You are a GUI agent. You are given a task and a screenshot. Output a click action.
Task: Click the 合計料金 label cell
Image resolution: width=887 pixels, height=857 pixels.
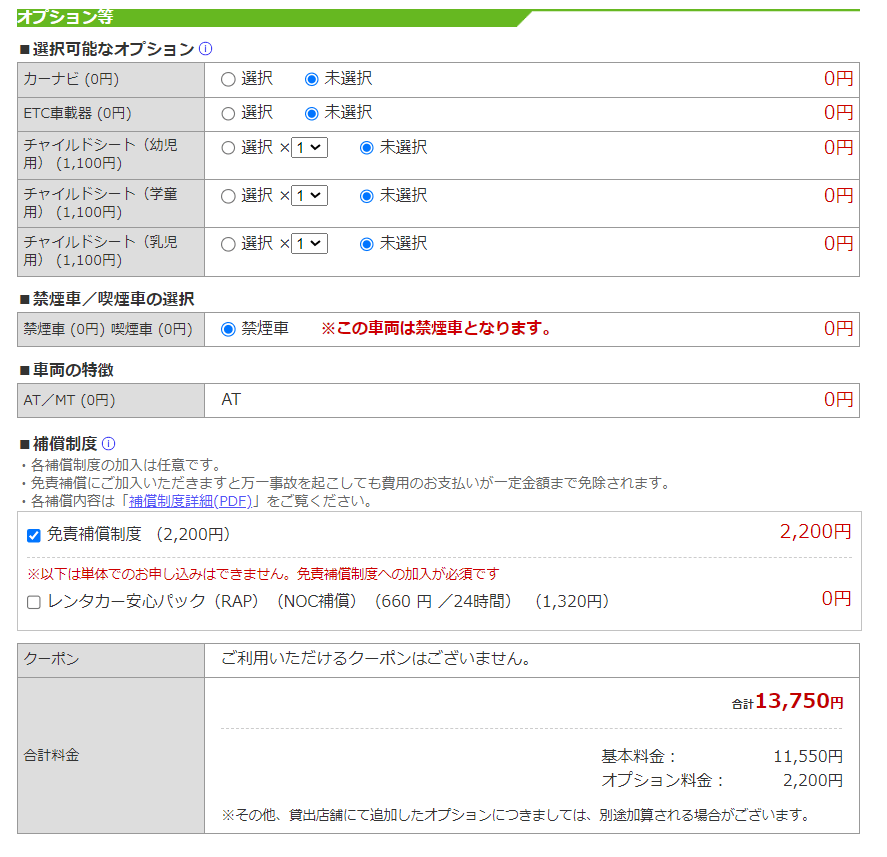111,755
